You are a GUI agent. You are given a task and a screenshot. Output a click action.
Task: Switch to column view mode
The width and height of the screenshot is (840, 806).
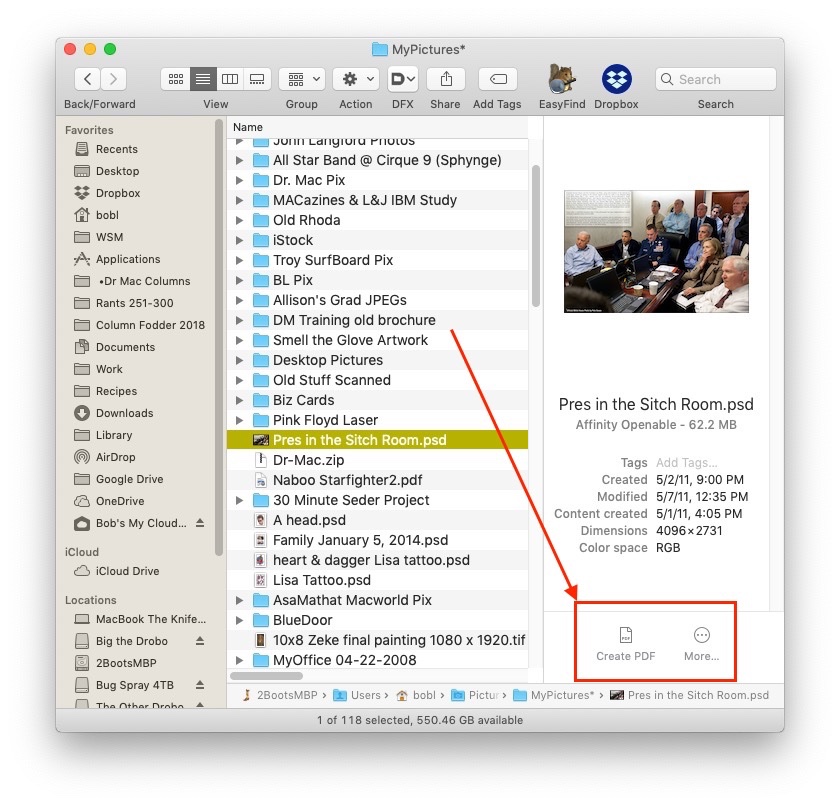tap(230, 79)
